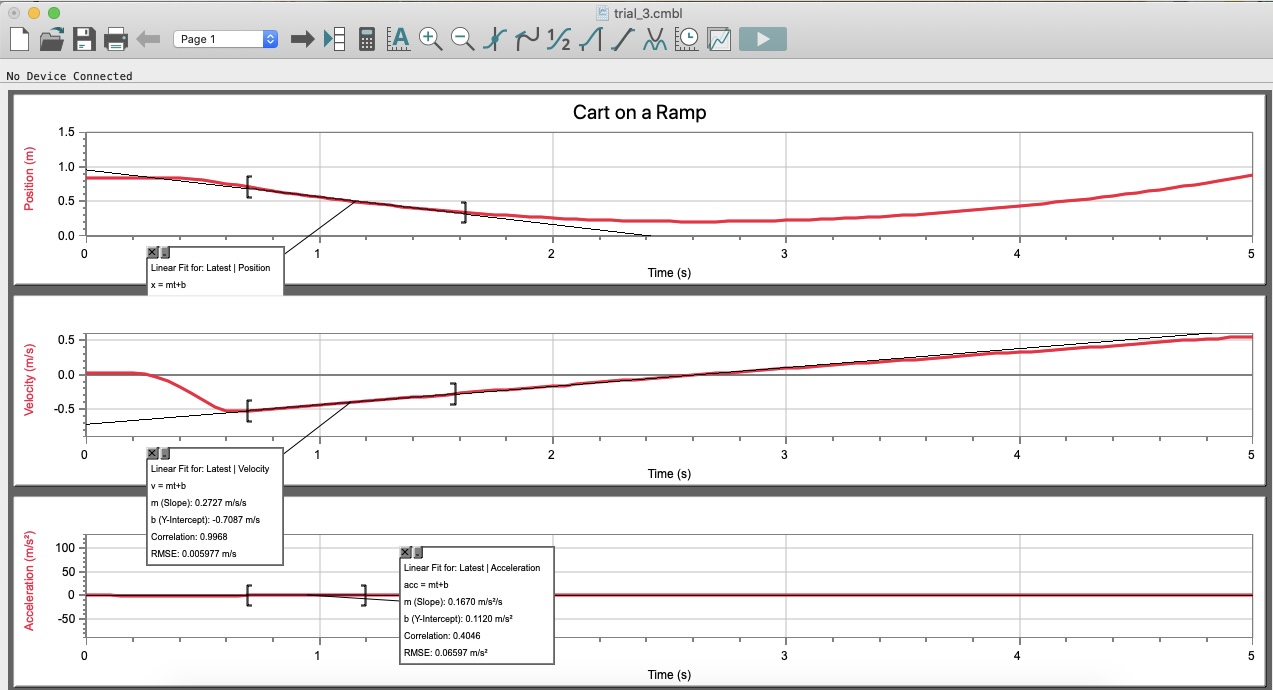Image resolution: width=1273 pixels, height=690 pixels.
Task: Activate the Integral tool icon
Action: pos(591,39)
